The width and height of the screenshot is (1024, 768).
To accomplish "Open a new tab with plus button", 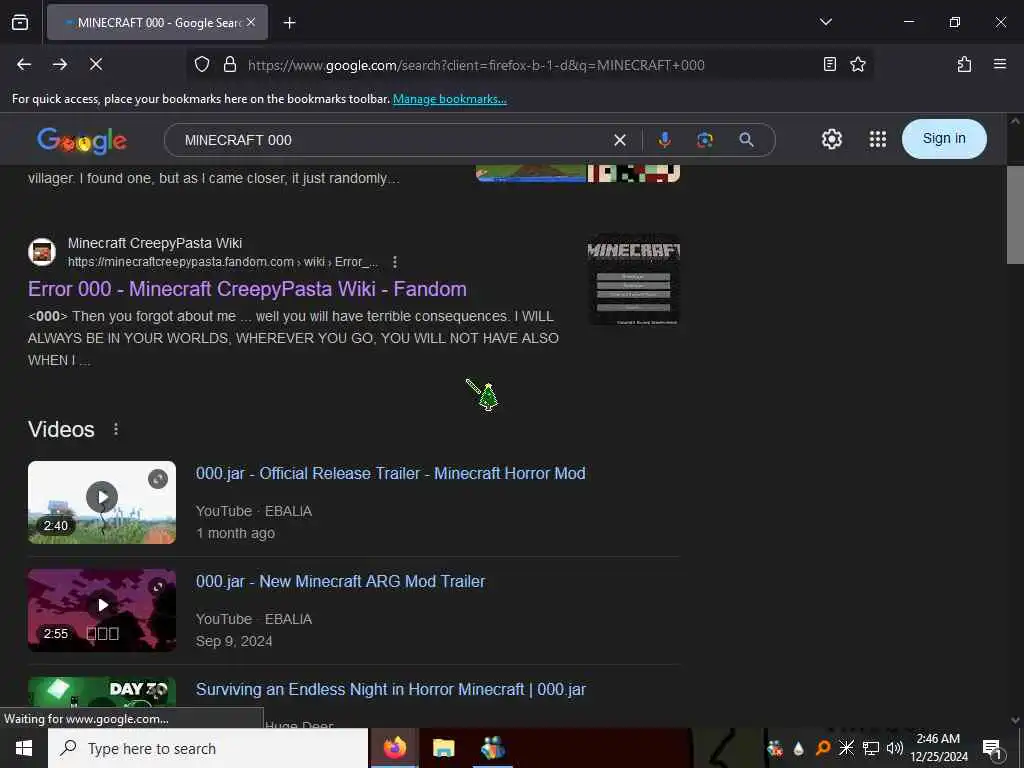I will pos(289,23).
